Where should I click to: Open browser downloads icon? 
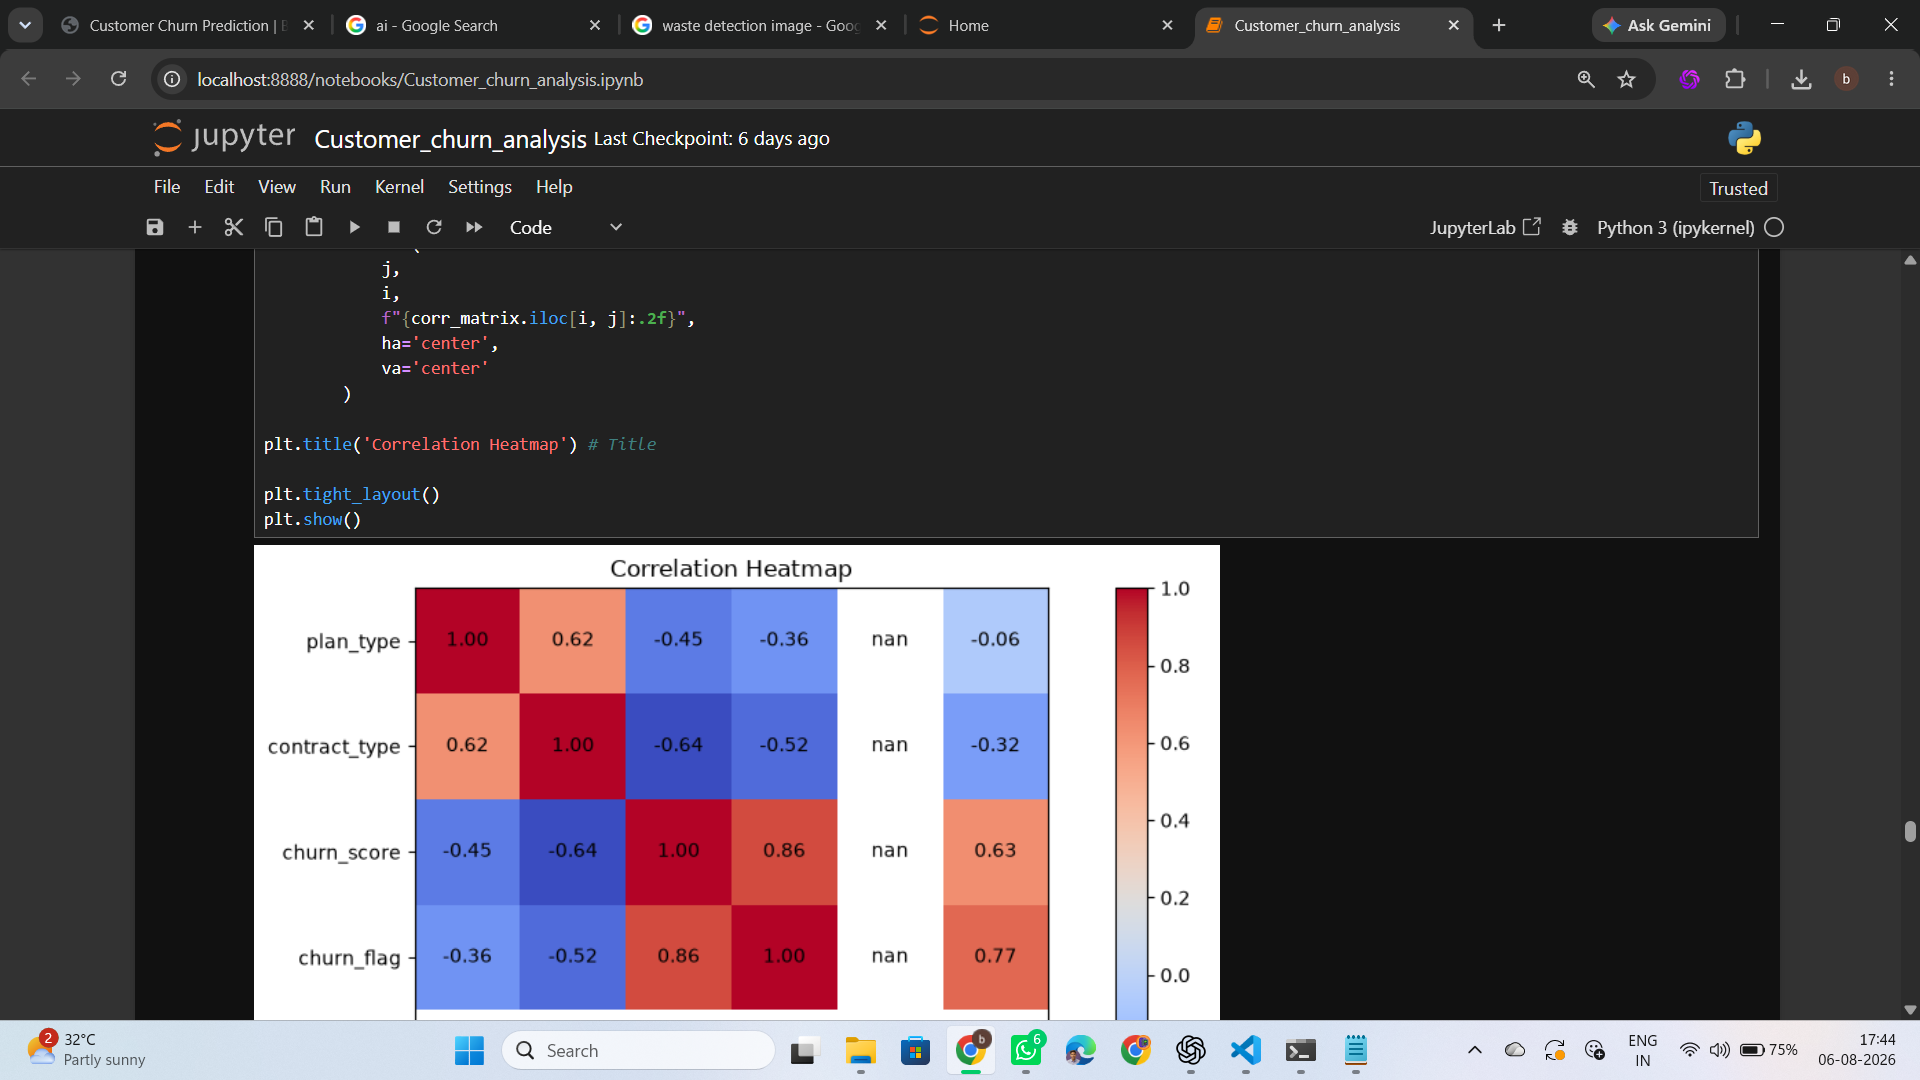click(x=1801, y=79)
